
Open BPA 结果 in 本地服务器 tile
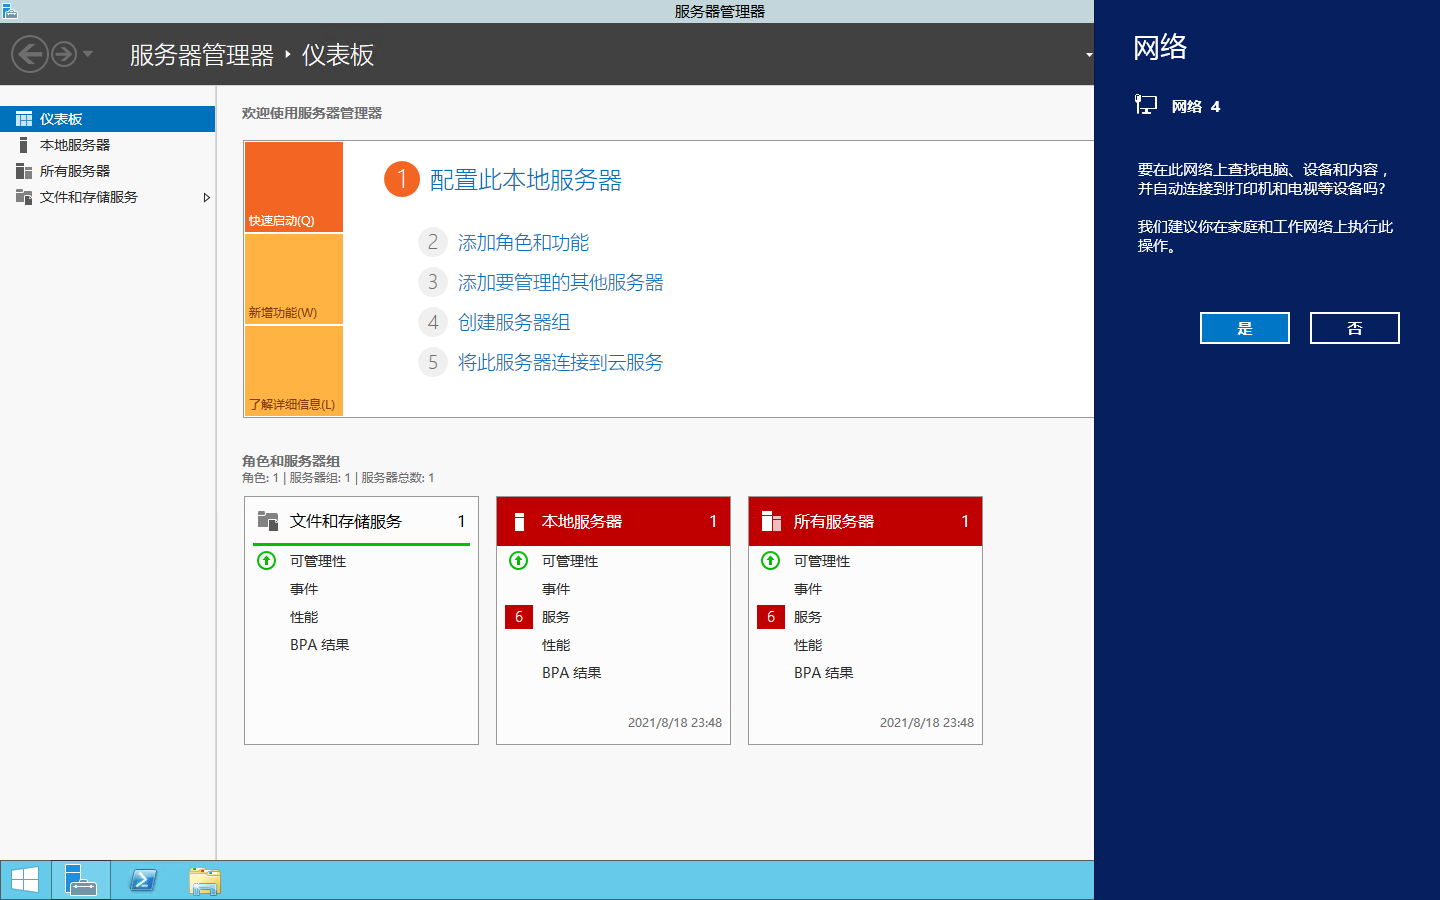coord(572,673)
